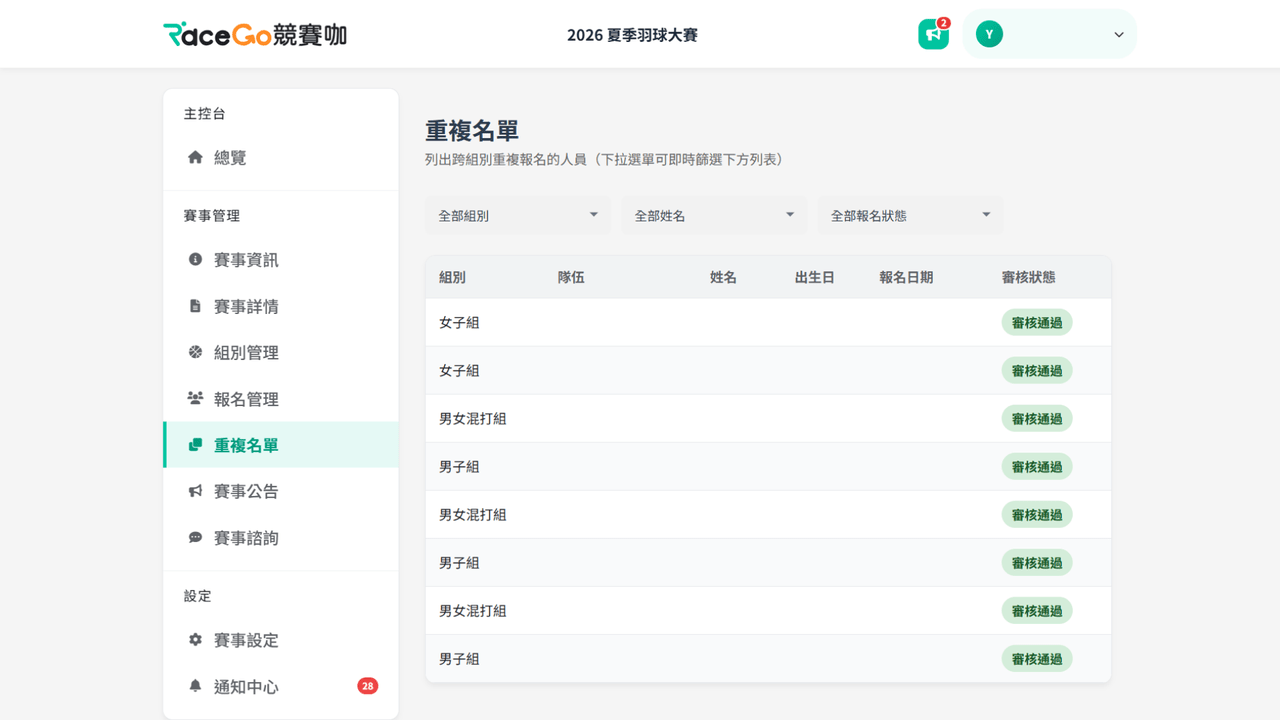Viewport: 1280px width, 720px height.
Task: Open the header announcements megaphone icon
Action: pos(933,34)
